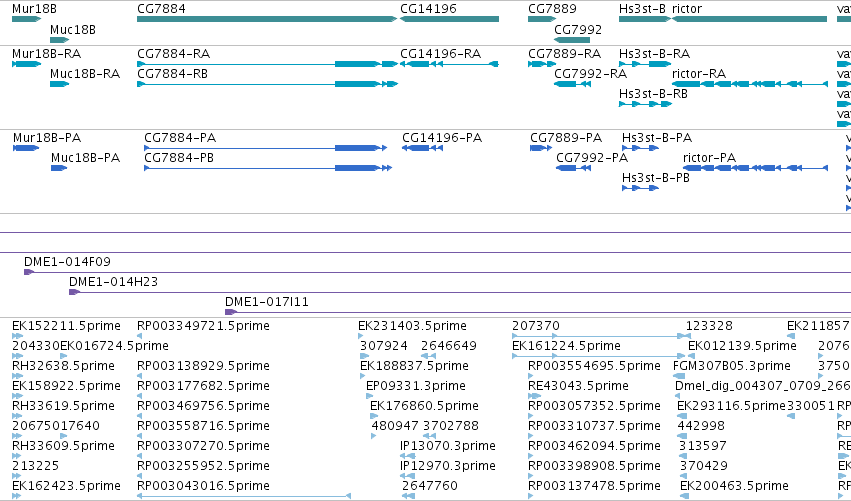This screenshot has height=501, width=851.
Task: Select the Hs3st-B gene label
Action: point(642,9)
